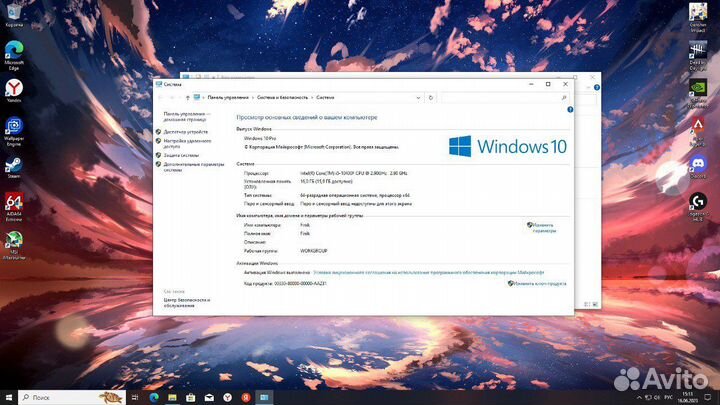The height and width of the screenshot is (405, 720).
Task: Click the volume icon in the system tray
Action: [657, 397]
